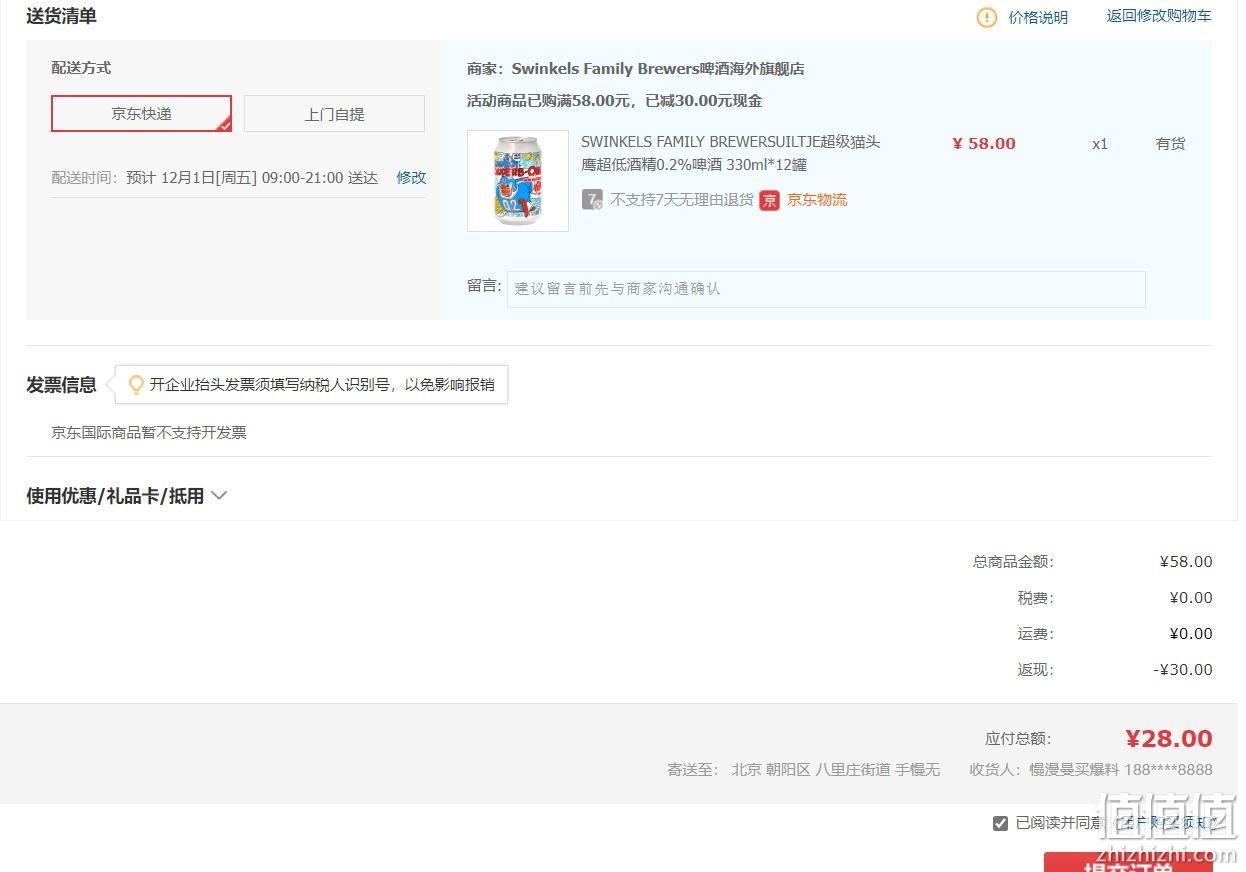
Task: Click 修改 to change delivery time
Action: point(411,178)
